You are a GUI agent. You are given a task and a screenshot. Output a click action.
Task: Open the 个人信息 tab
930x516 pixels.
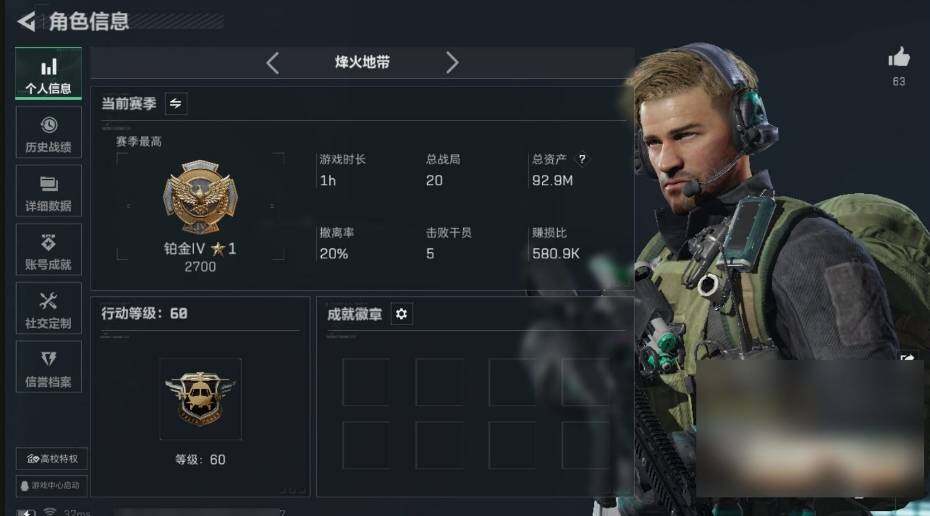coord(49,74)
